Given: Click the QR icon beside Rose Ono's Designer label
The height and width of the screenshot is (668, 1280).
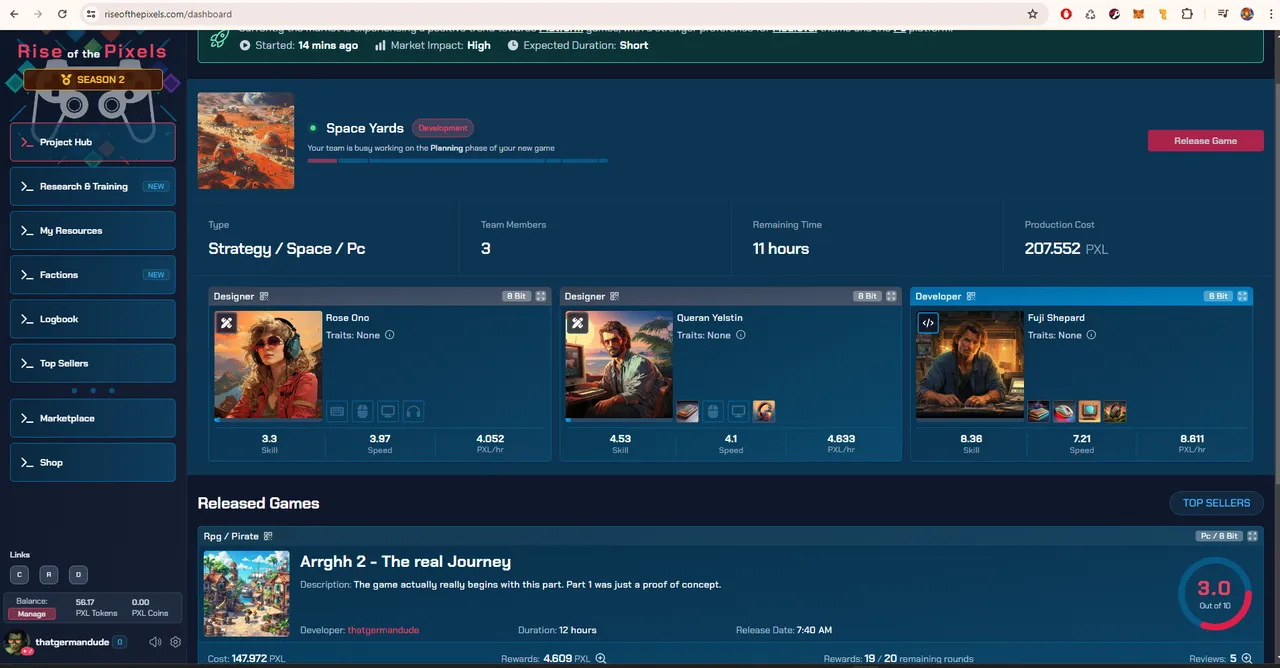Looking at the screenshot, I should [264, 296].
